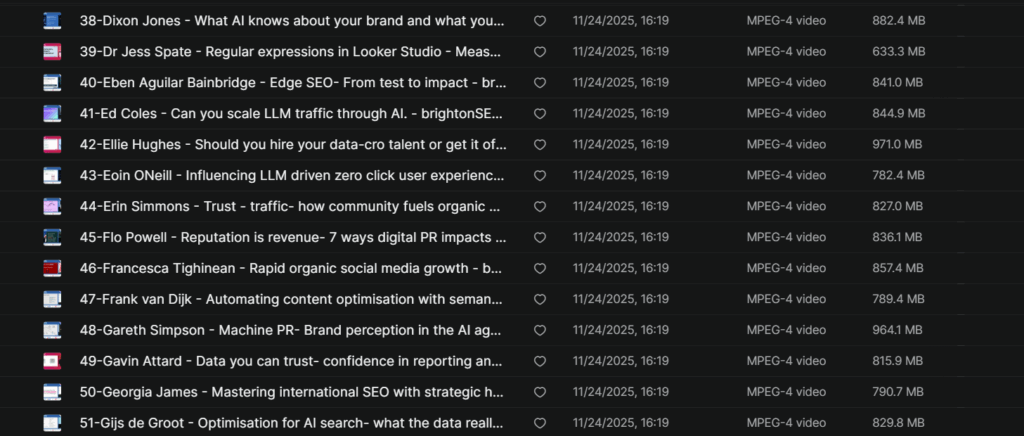Click the file icon for 51-Gijs de Groot
This screenshot has width=1024, height=436.
point(52,423)
